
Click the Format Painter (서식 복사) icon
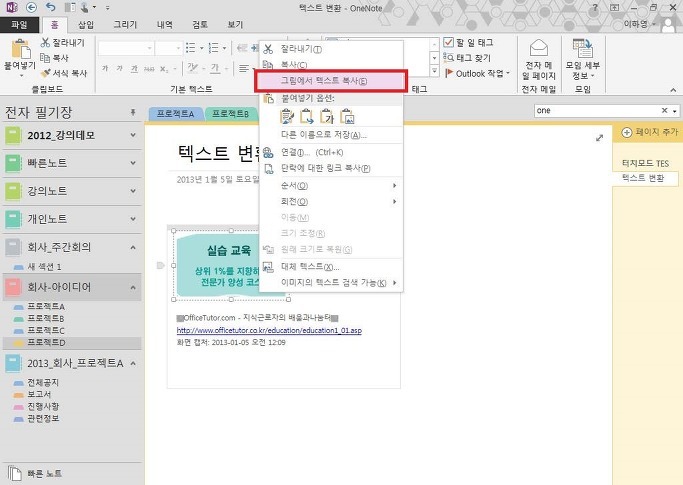47,73
